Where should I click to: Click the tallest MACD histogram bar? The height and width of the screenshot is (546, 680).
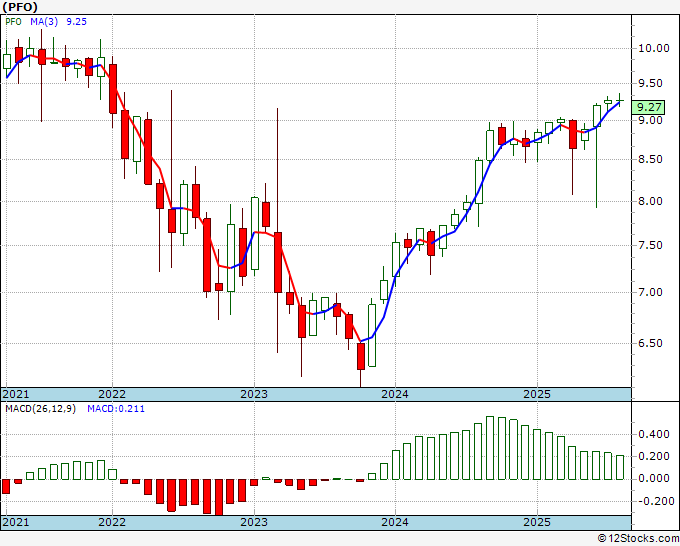point(490,448)
